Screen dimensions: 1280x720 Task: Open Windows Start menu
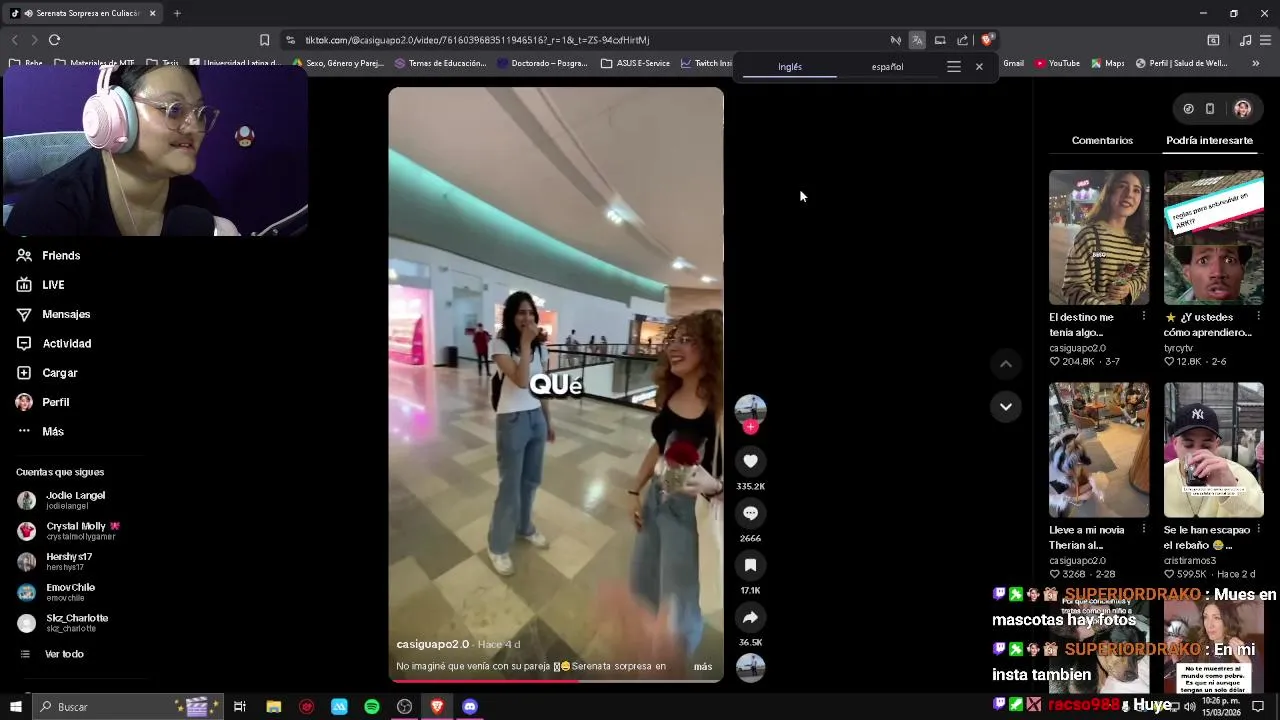coord(16,707)
